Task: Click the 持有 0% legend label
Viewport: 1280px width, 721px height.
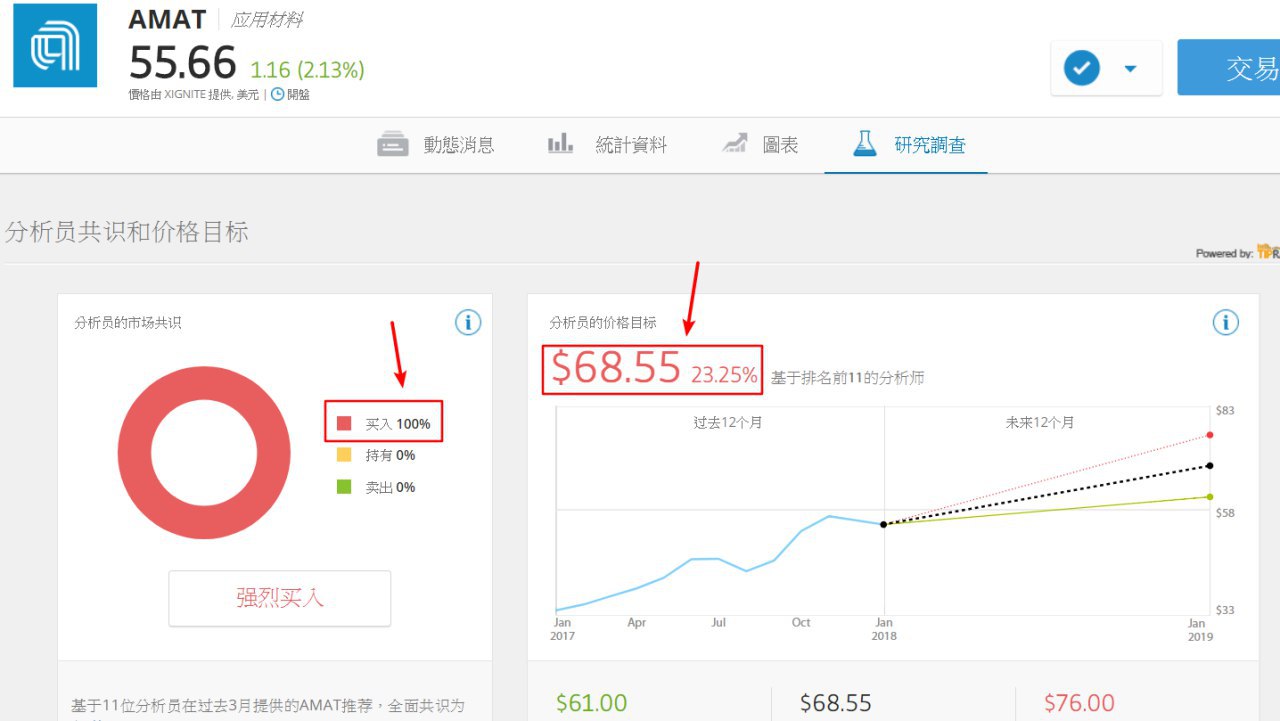Action: (x=390, y=455)
